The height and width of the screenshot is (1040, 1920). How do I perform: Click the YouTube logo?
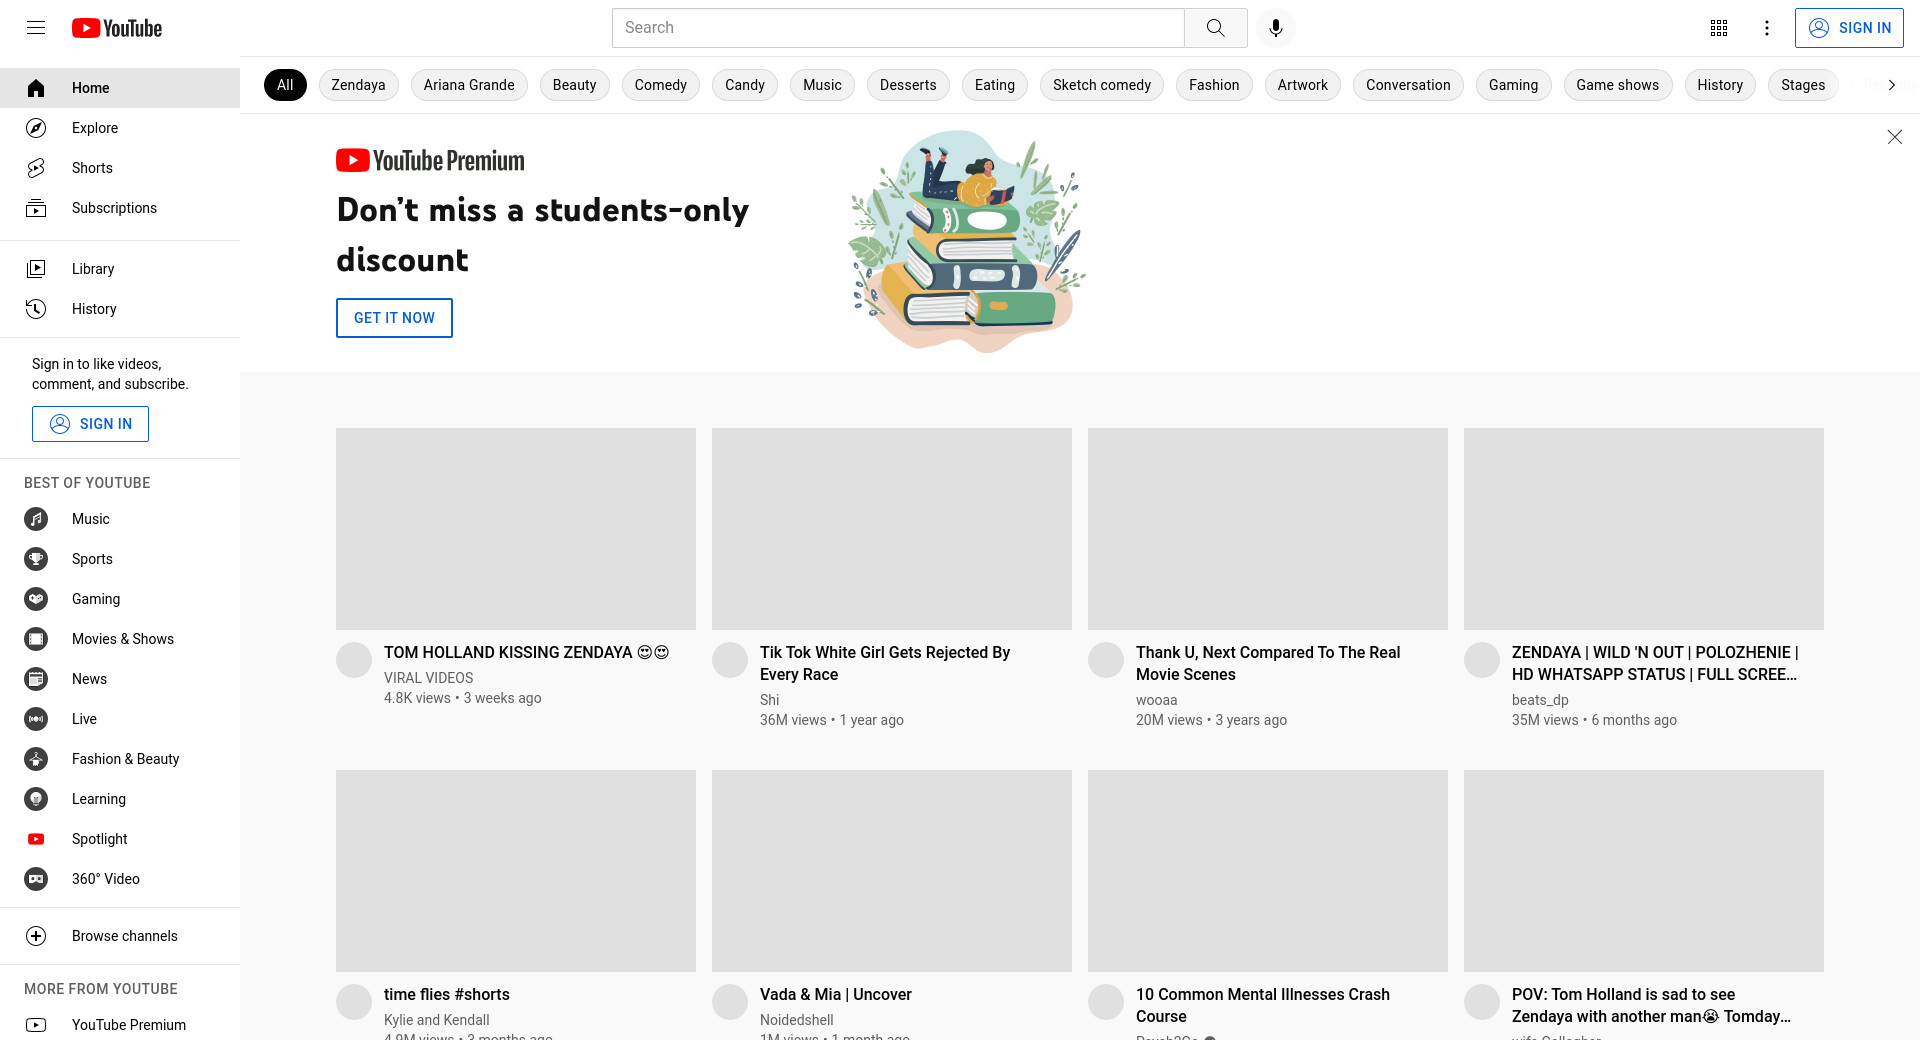click(117, 28)
